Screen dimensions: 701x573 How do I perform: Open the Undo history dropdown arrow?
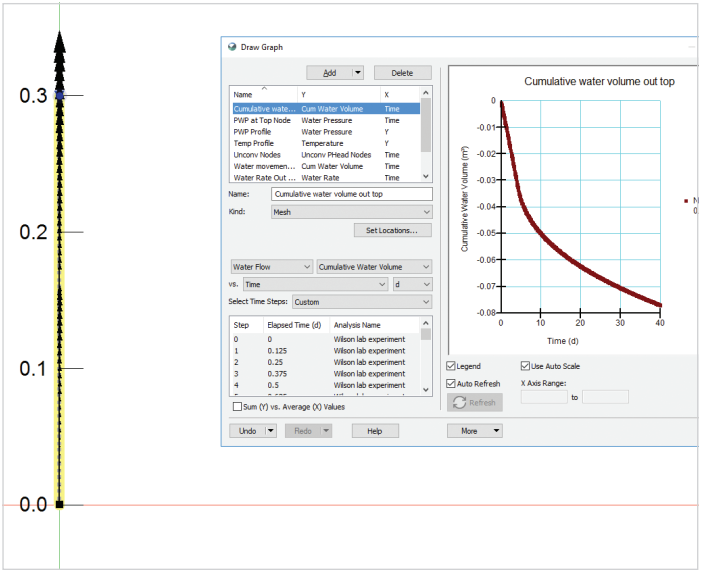pos(271,431)
